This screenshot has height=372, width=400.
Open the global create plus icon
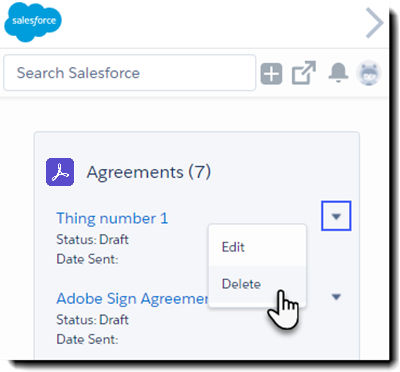tap(271, 73)
